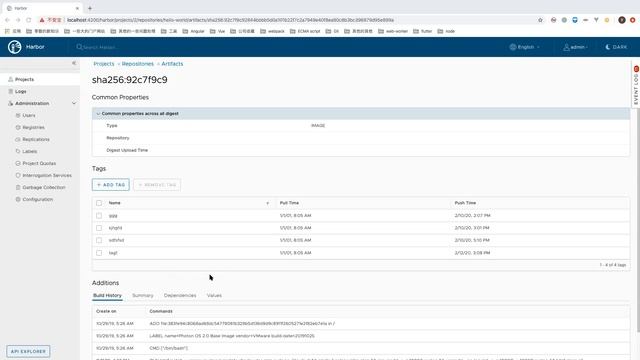
Task: Click the Projects sidebar icon
Action: pos(11,79)
